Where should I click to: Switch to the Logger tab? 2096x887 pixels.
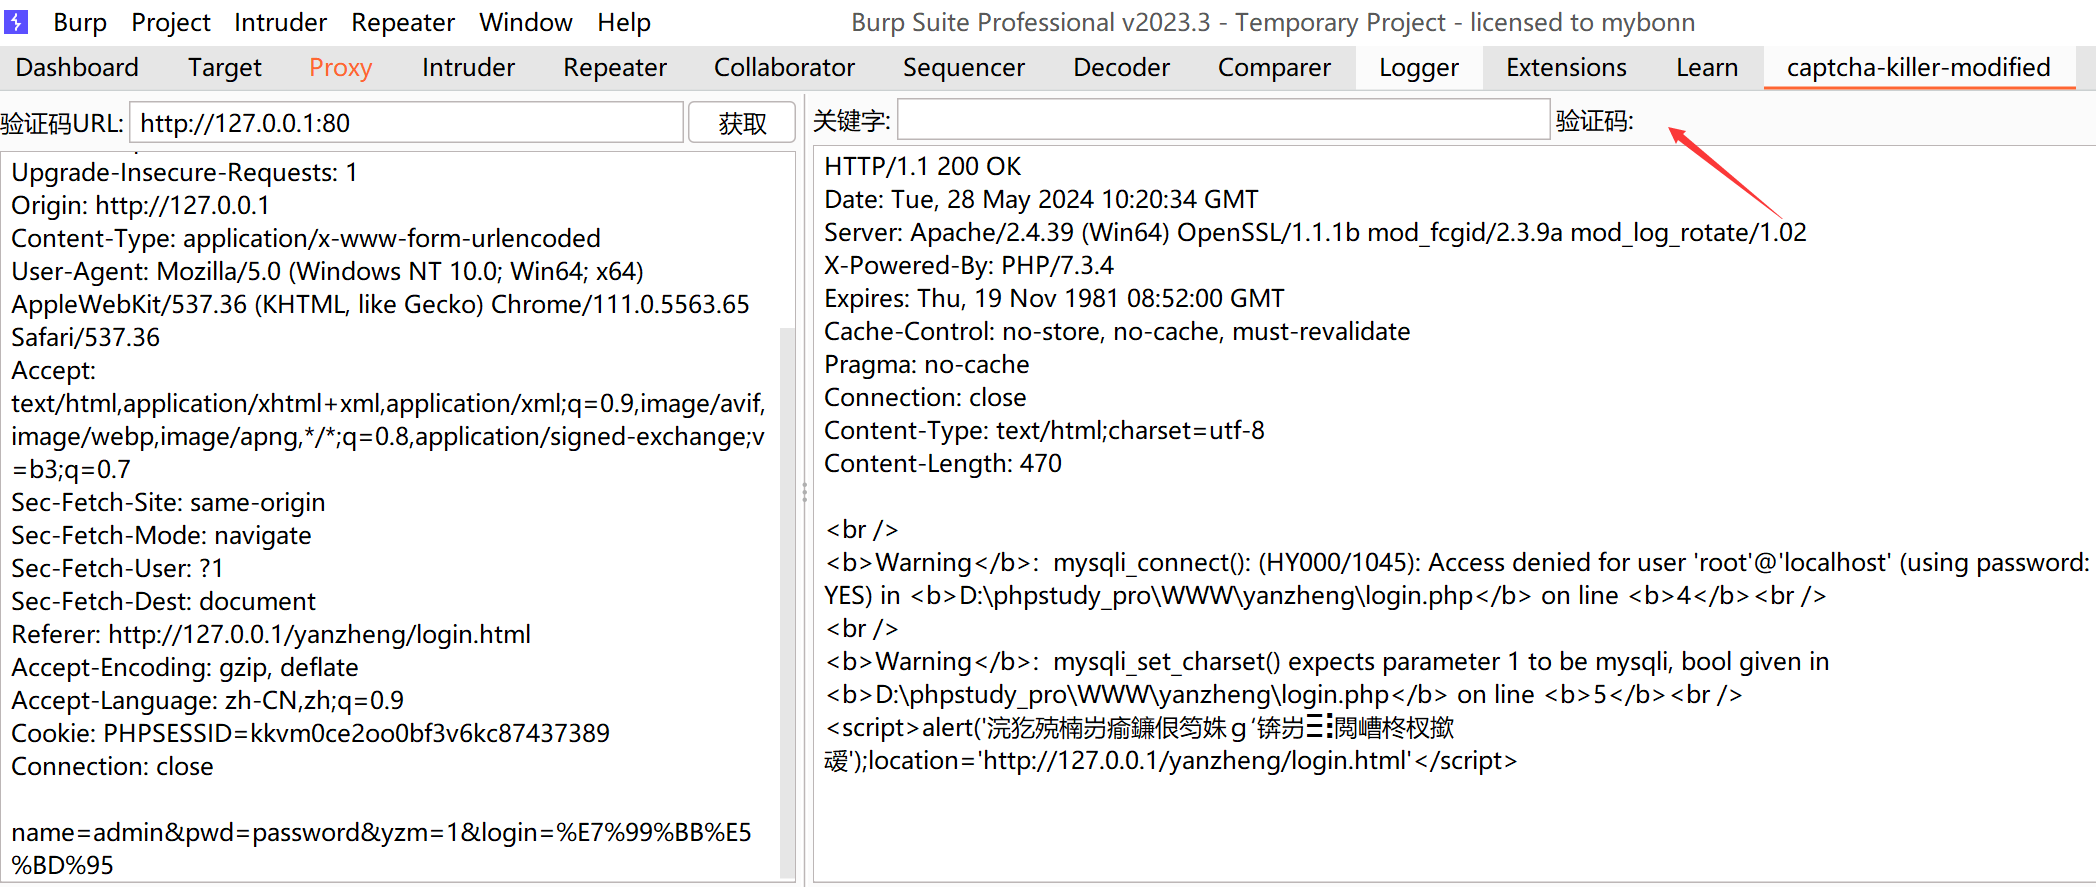pyautogui.click(x=1418, y=67)
